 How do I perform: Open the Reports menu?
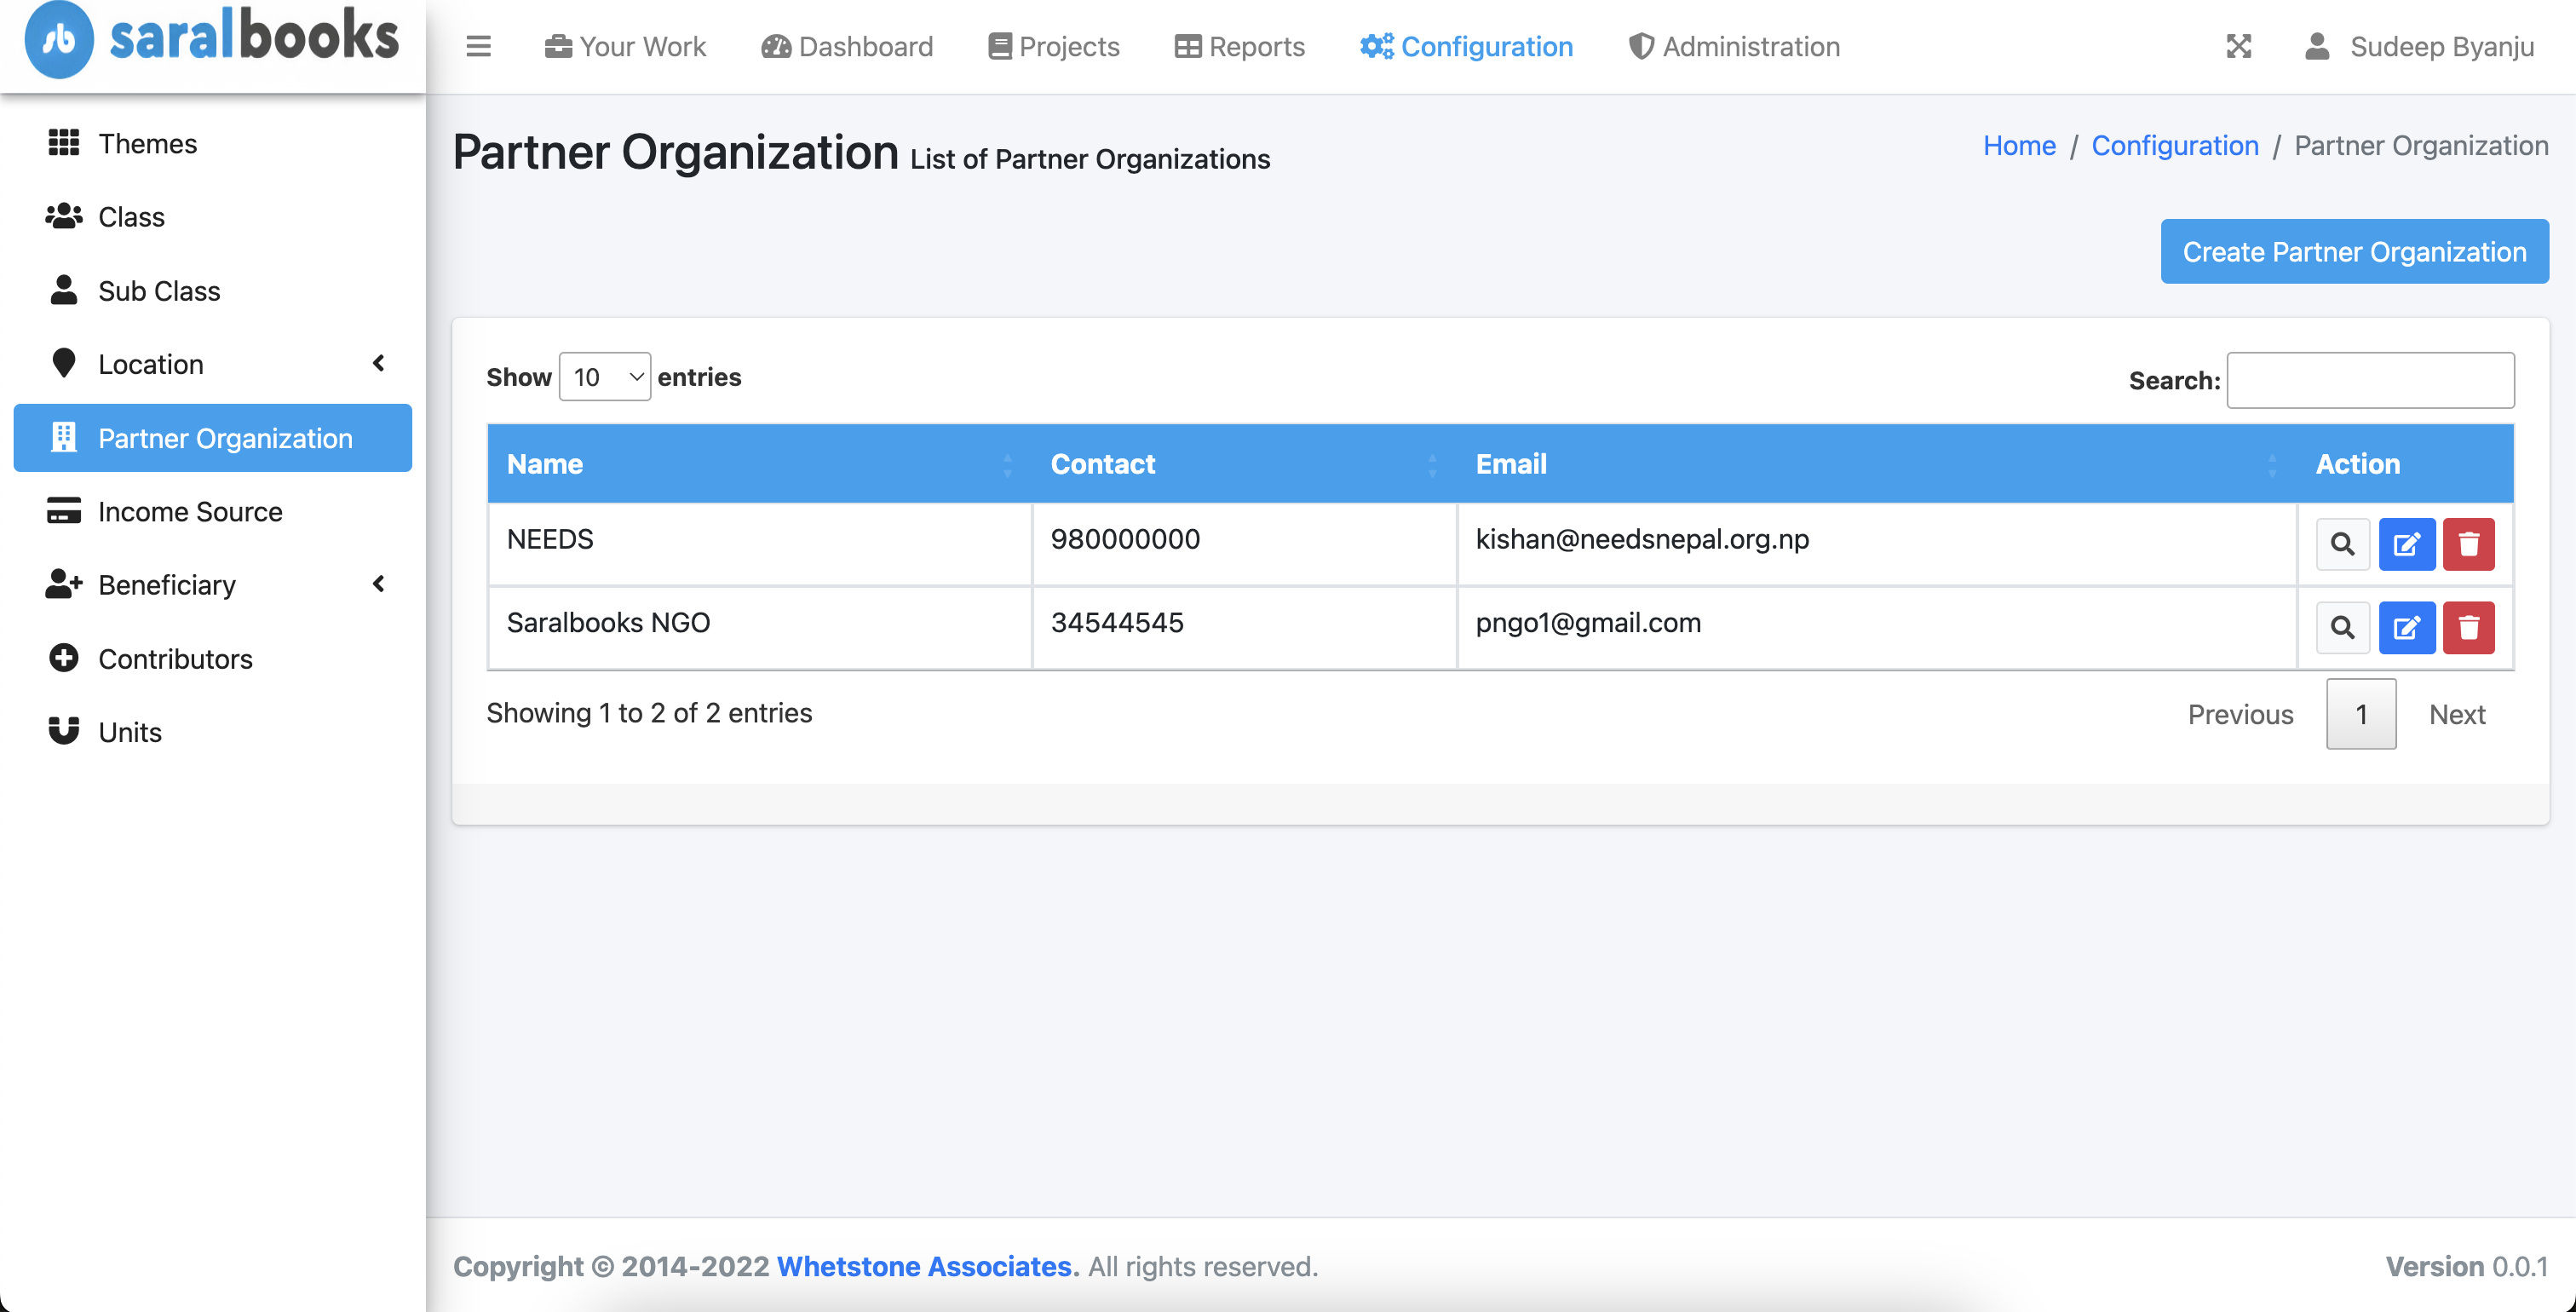coord(1239,46)
